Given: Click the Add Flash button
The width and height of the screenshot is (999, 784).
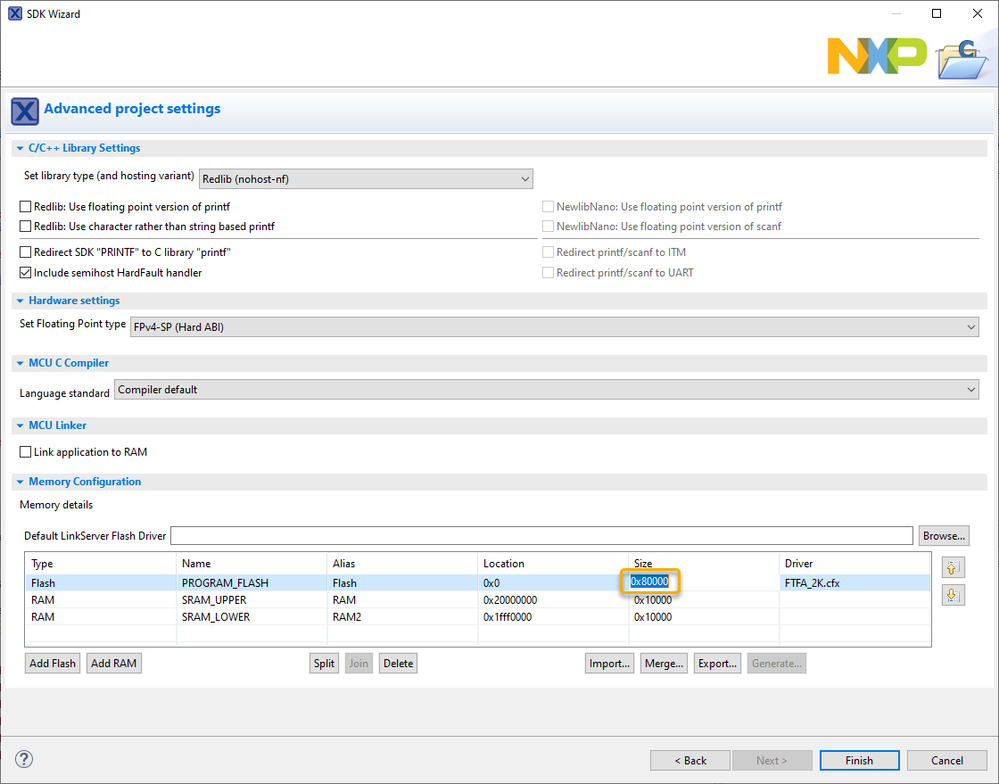Looking at the screenshot, I should click(x=53, y=663).
